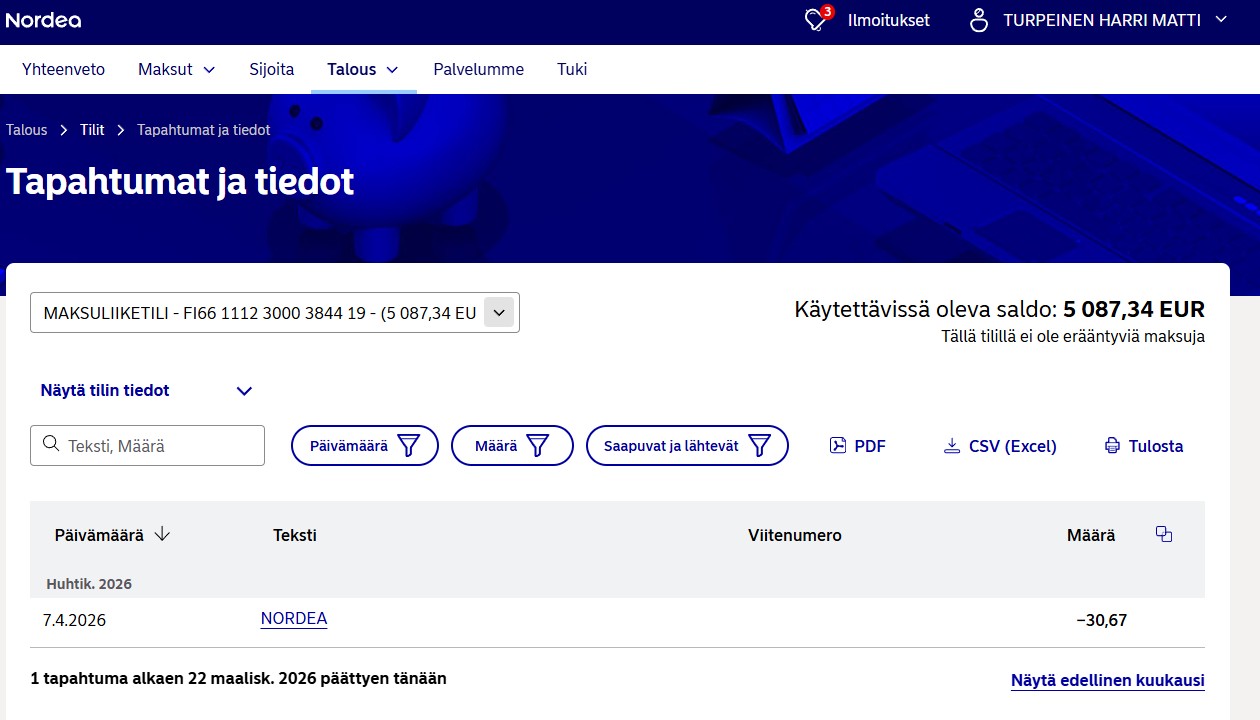The width and height of the screenshot is (1260, 720).
Task: Open the NORDEA transaction link
Action: (x=294, y=619)
